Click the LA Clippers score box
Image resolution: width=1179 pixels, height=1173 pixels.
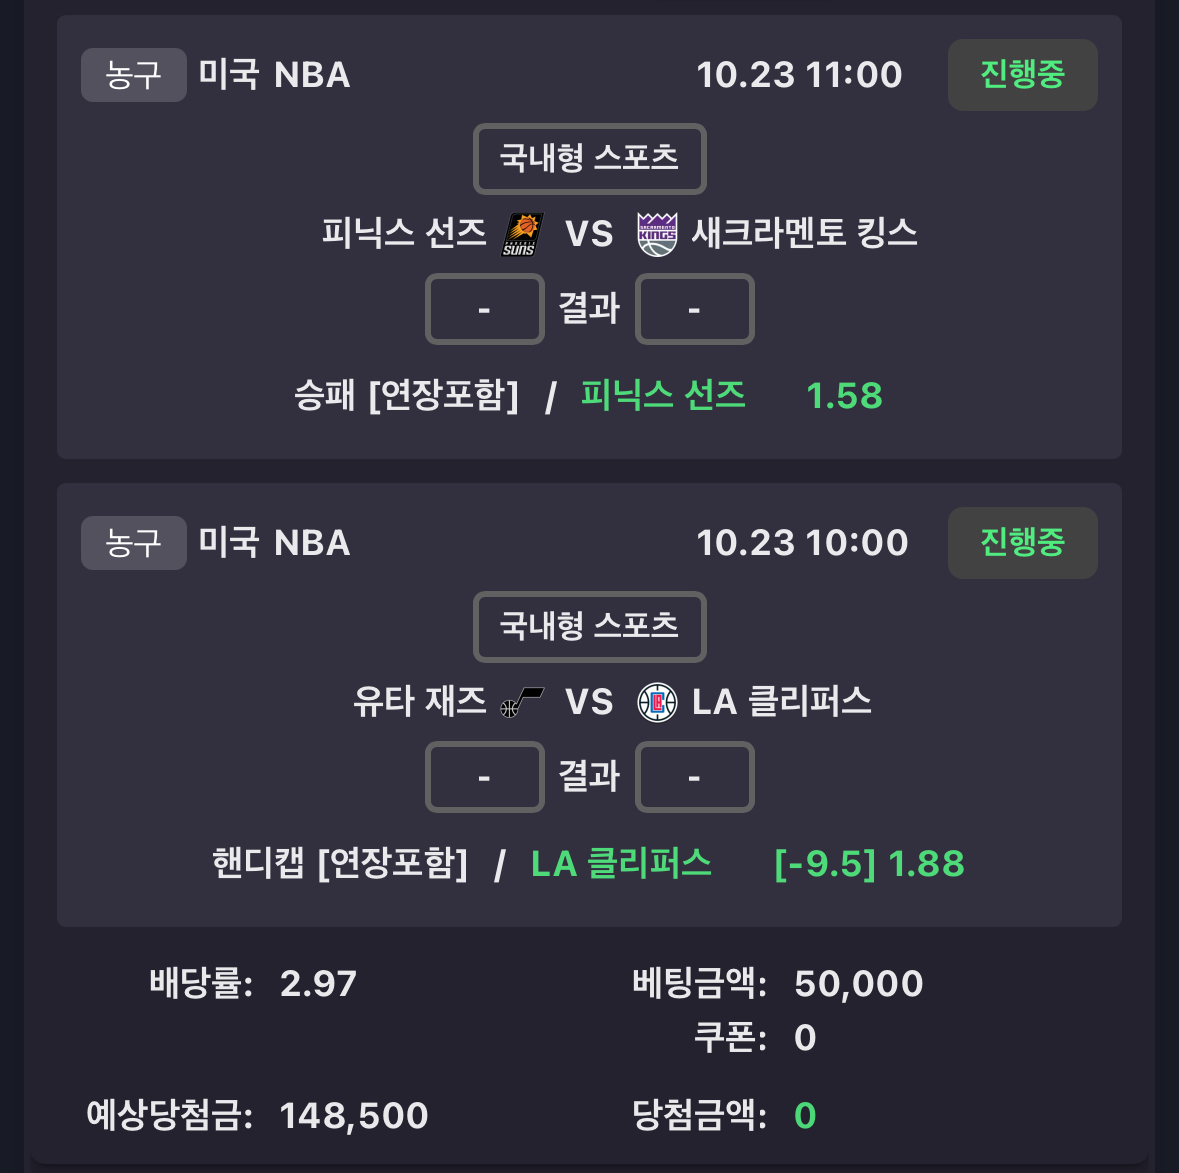tap(694, 777)
